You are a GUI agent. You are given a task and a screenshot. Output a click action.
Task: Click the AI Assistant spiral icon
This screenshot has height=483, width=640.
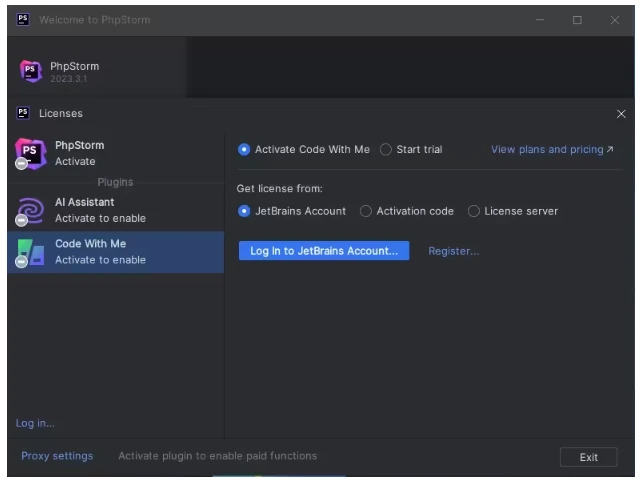(x=29, y=210)
